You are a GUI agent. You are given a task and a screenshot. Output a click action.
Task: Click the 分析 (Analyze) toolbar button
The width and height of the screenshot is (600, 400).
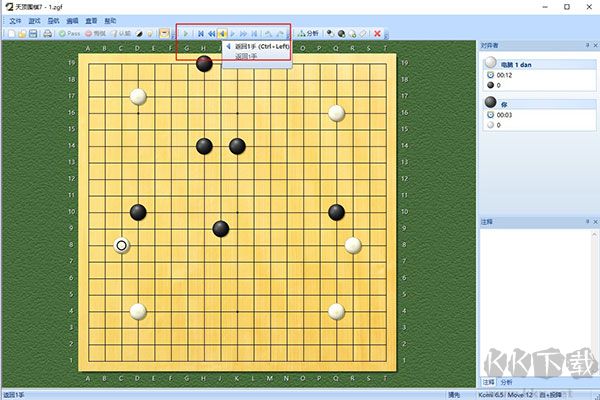308,34
